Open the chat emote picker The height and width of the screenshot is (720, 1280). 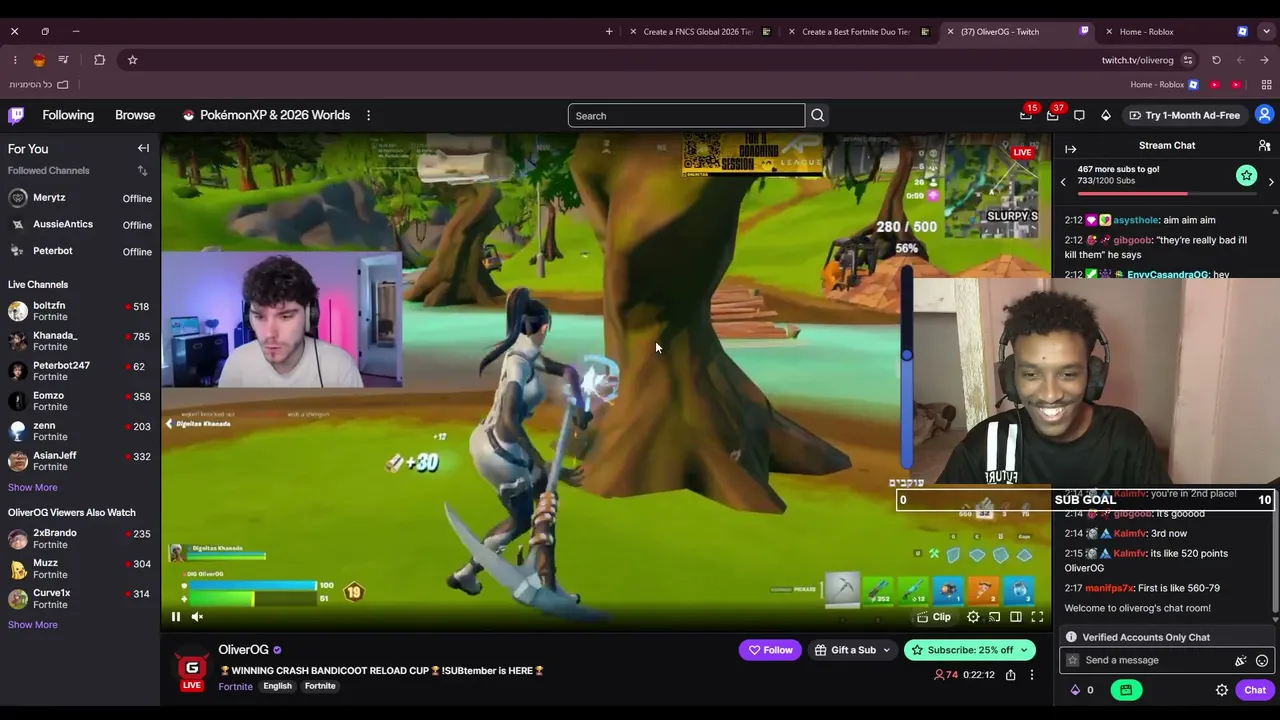coord(1262,660)
